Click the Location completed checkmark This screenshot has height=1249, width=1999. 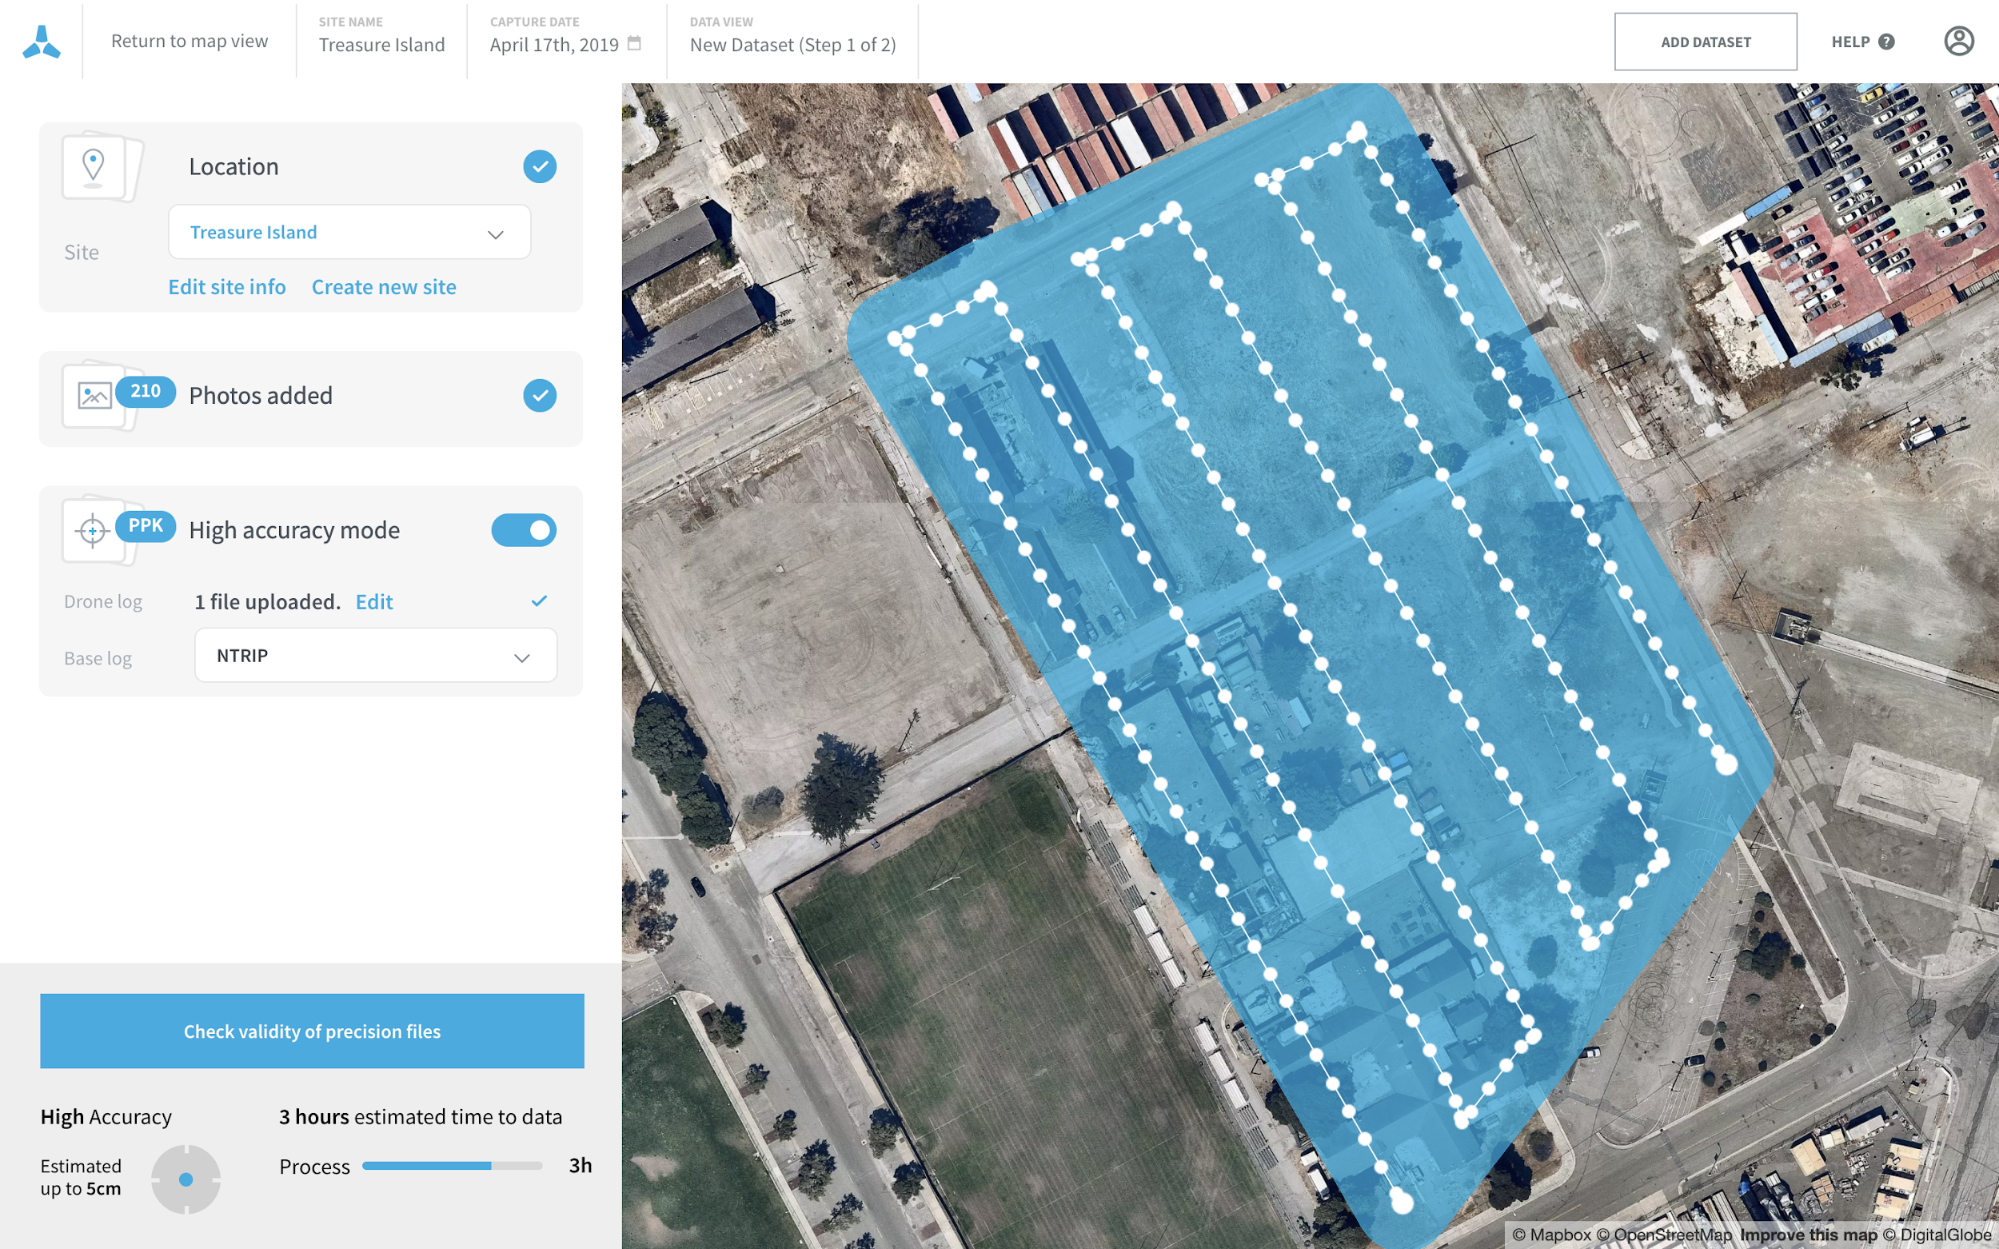click(540, 167)
